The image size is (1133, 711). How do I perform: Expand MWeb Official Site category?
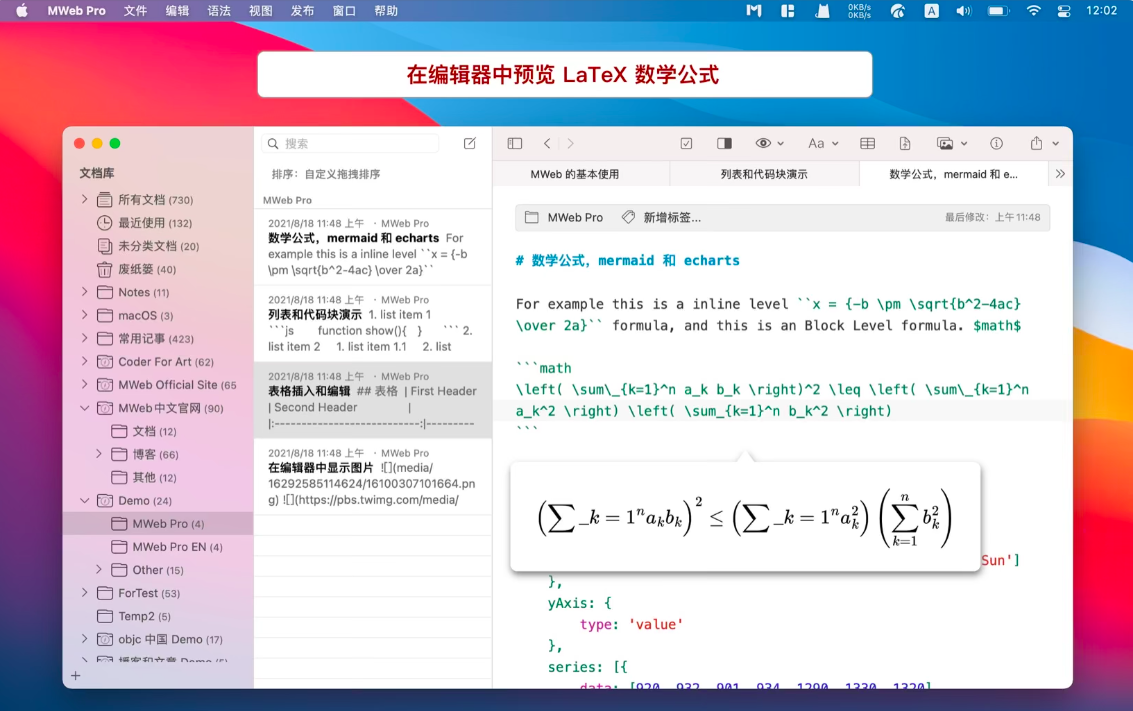(x=85, y=384)
